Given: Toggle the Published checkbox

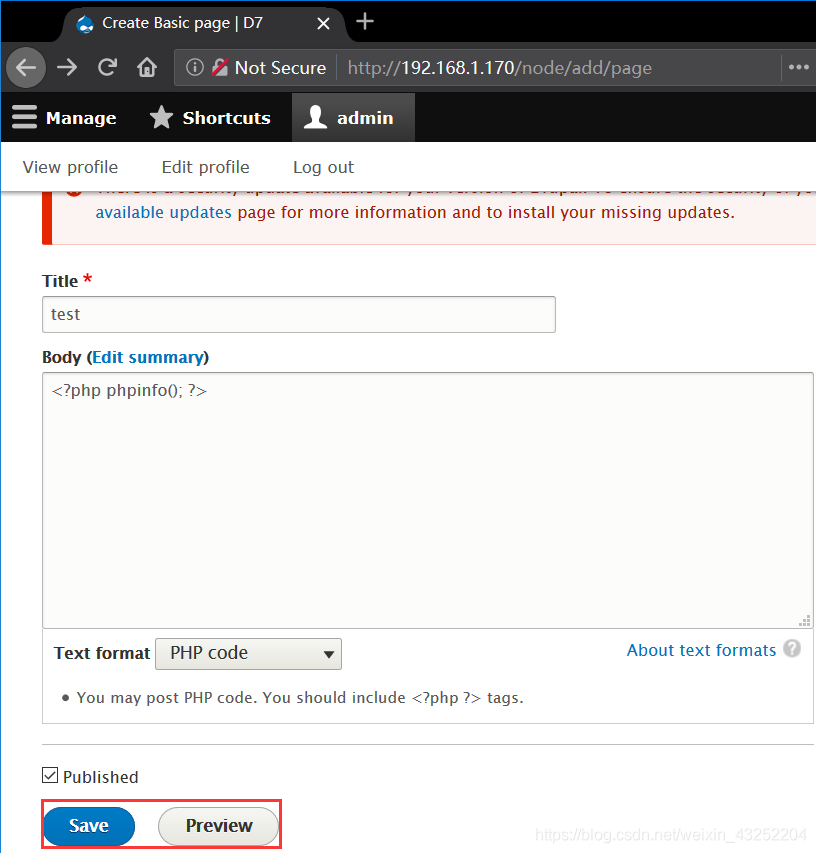Looking at the screenshot, I should (x=50, y=775).
